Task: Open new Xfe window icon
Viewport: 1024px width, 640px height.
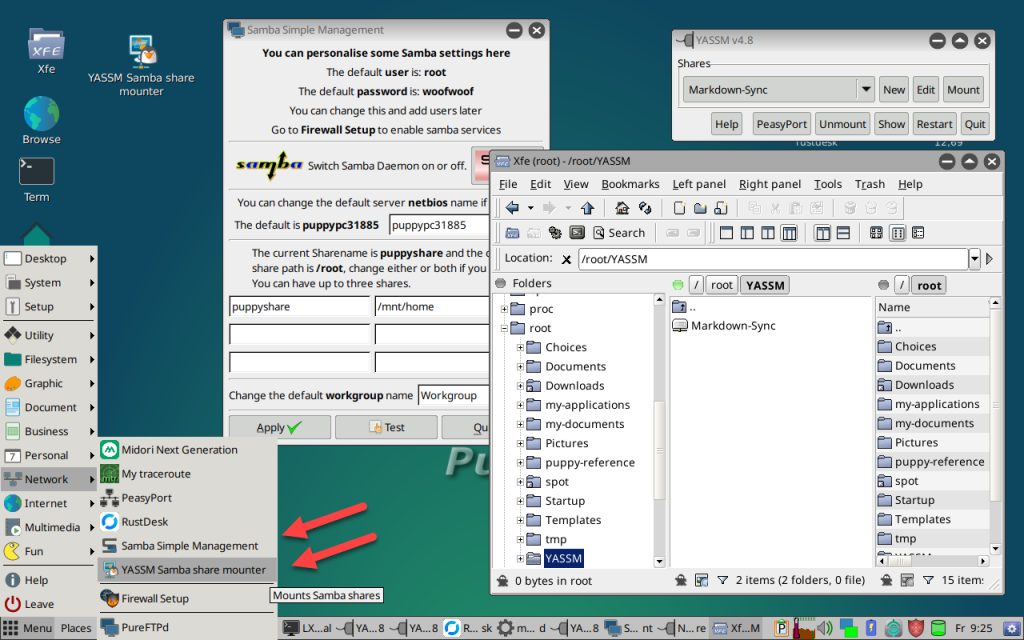Action: click(512, 232)
